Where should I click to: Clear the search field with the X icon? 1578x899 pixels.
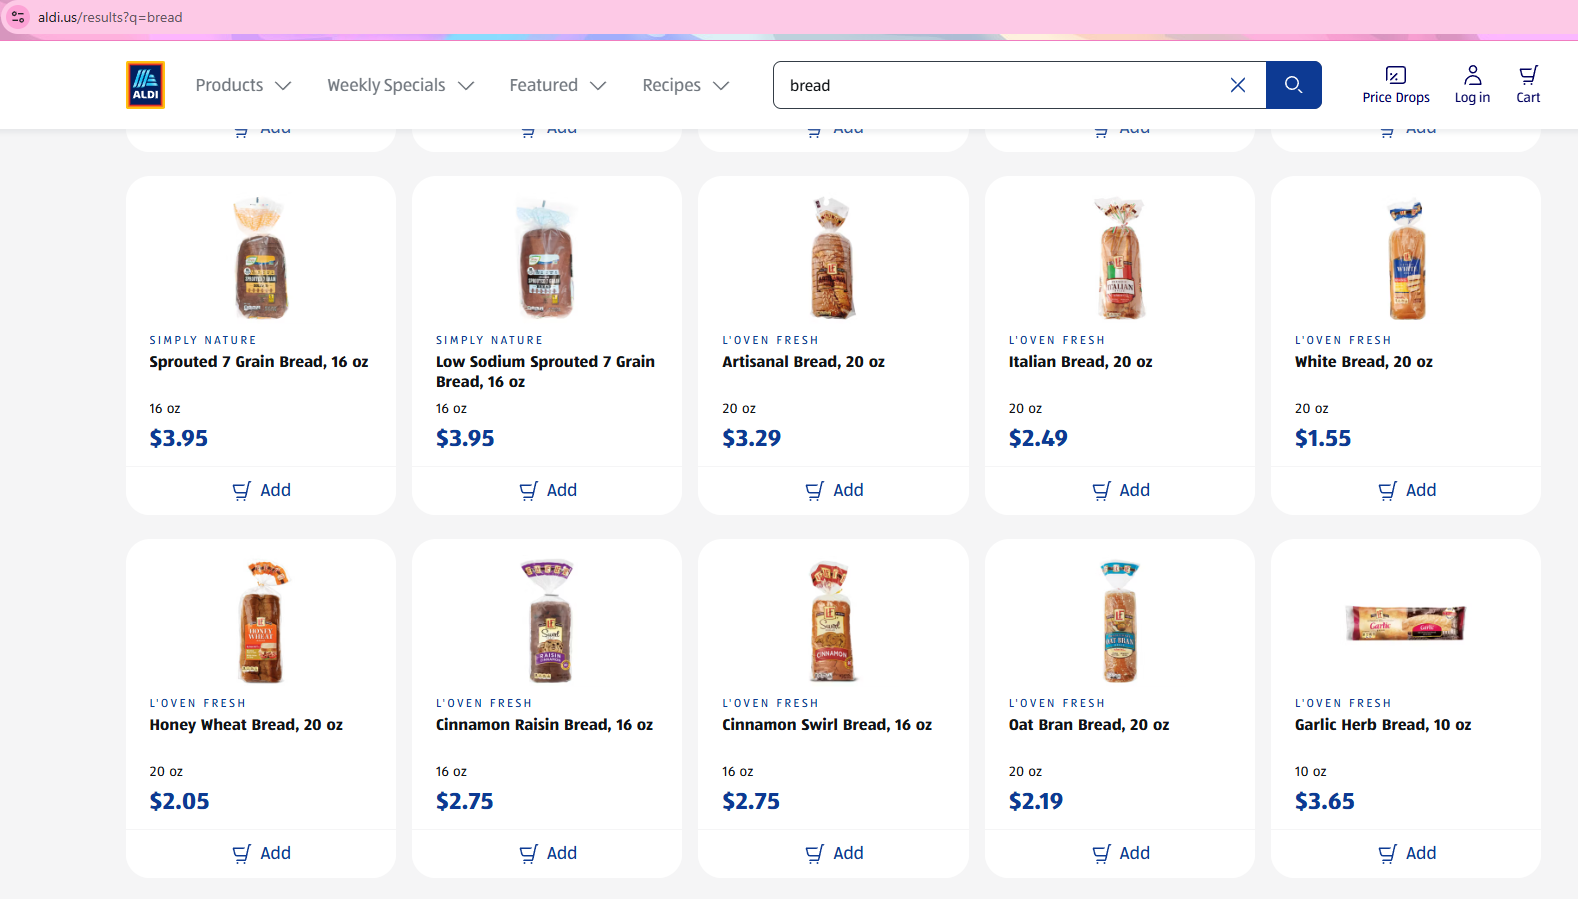tap(1237, 85)
